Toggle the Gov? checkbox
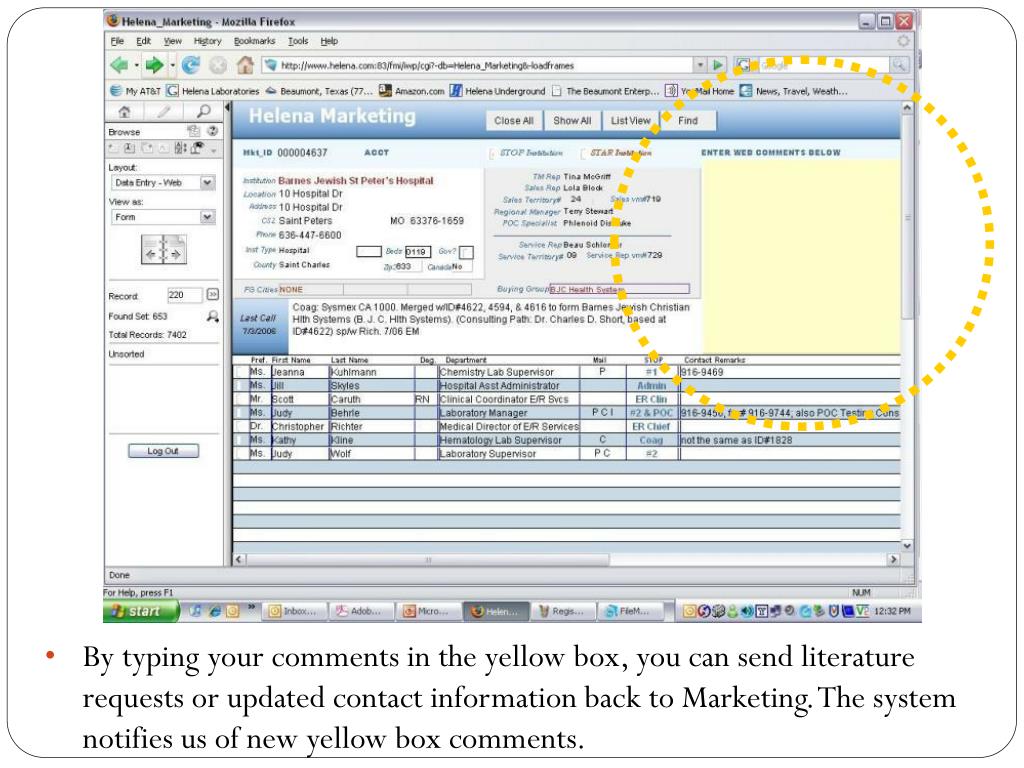The width and height of the screenshot is (1024, 768). click(x=466, y=252)
